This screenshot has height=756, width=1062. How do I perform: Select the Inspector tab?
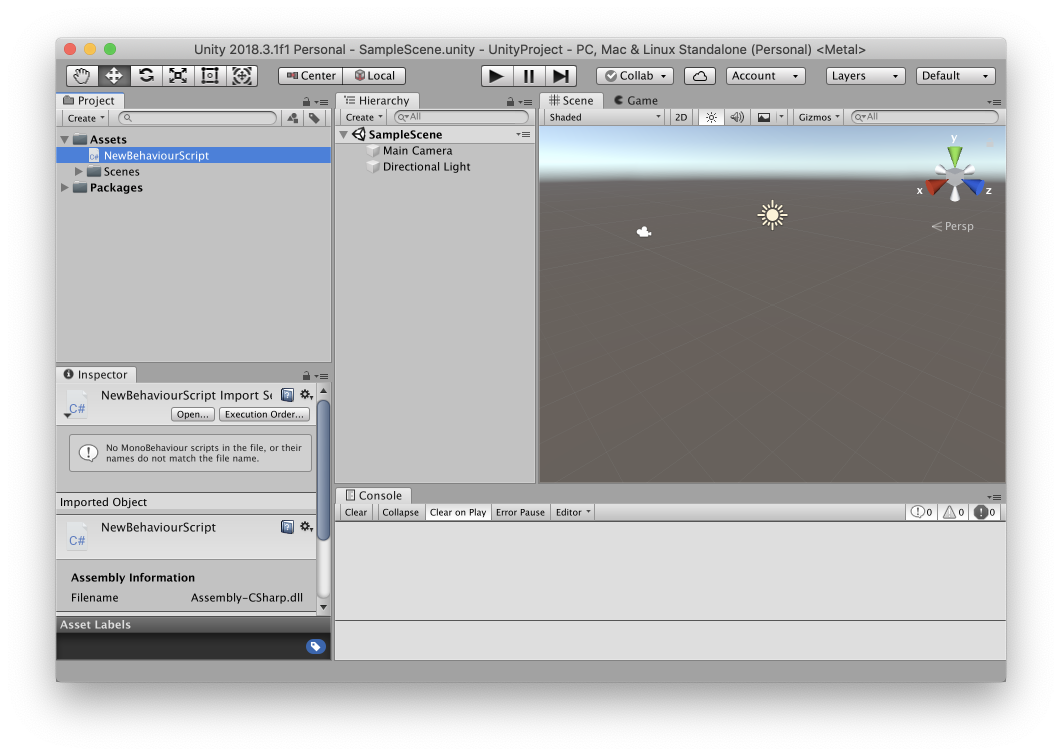coord(95,375)
